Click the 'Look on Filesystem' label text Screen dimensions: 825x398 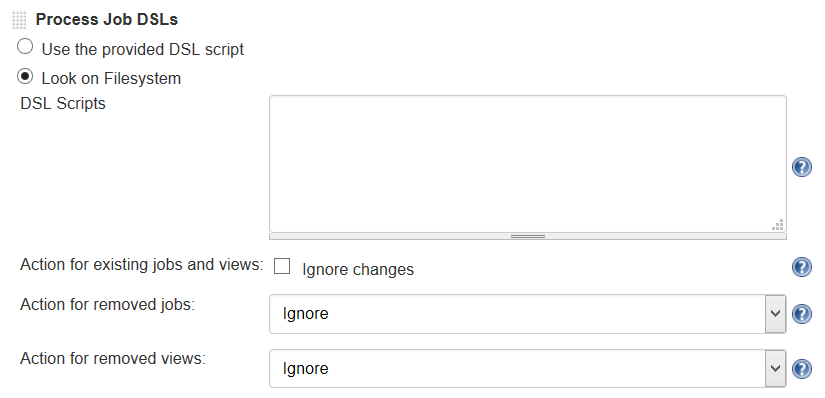coord(111,78)
